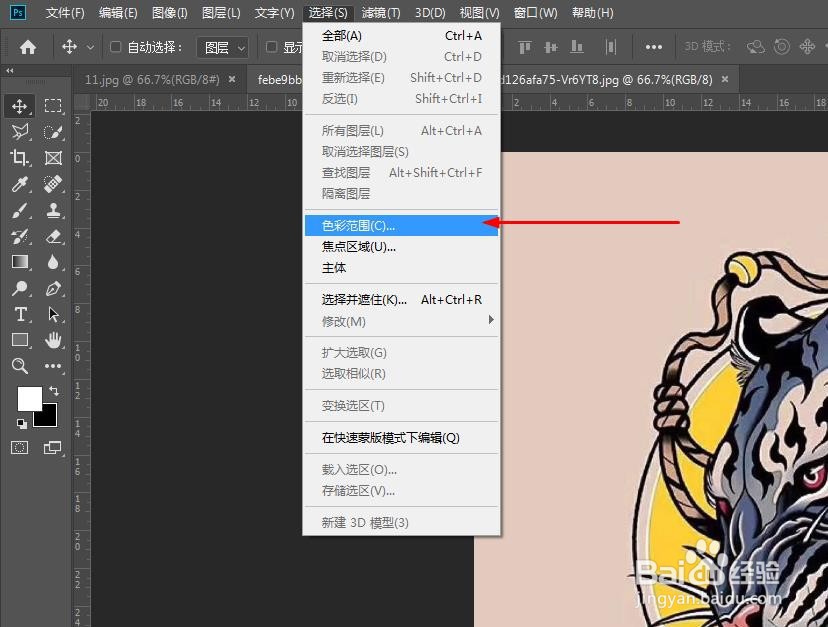Viewport: 828px width, 627px height.
Task: Open the 窗口(W) menu
Action: [535, 12]
